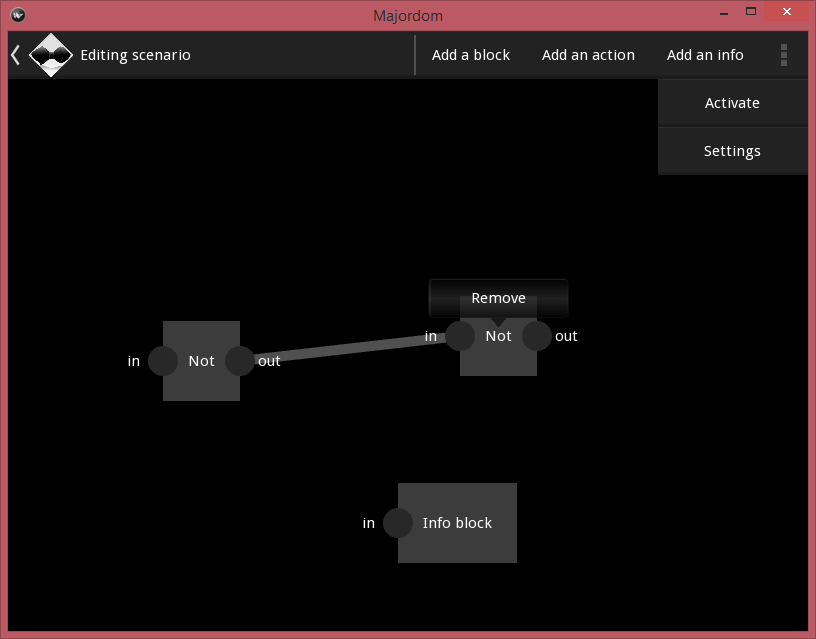Click the Majordom diamond logo icon
This screenshot has width=816, height=639.
point(50,55)
